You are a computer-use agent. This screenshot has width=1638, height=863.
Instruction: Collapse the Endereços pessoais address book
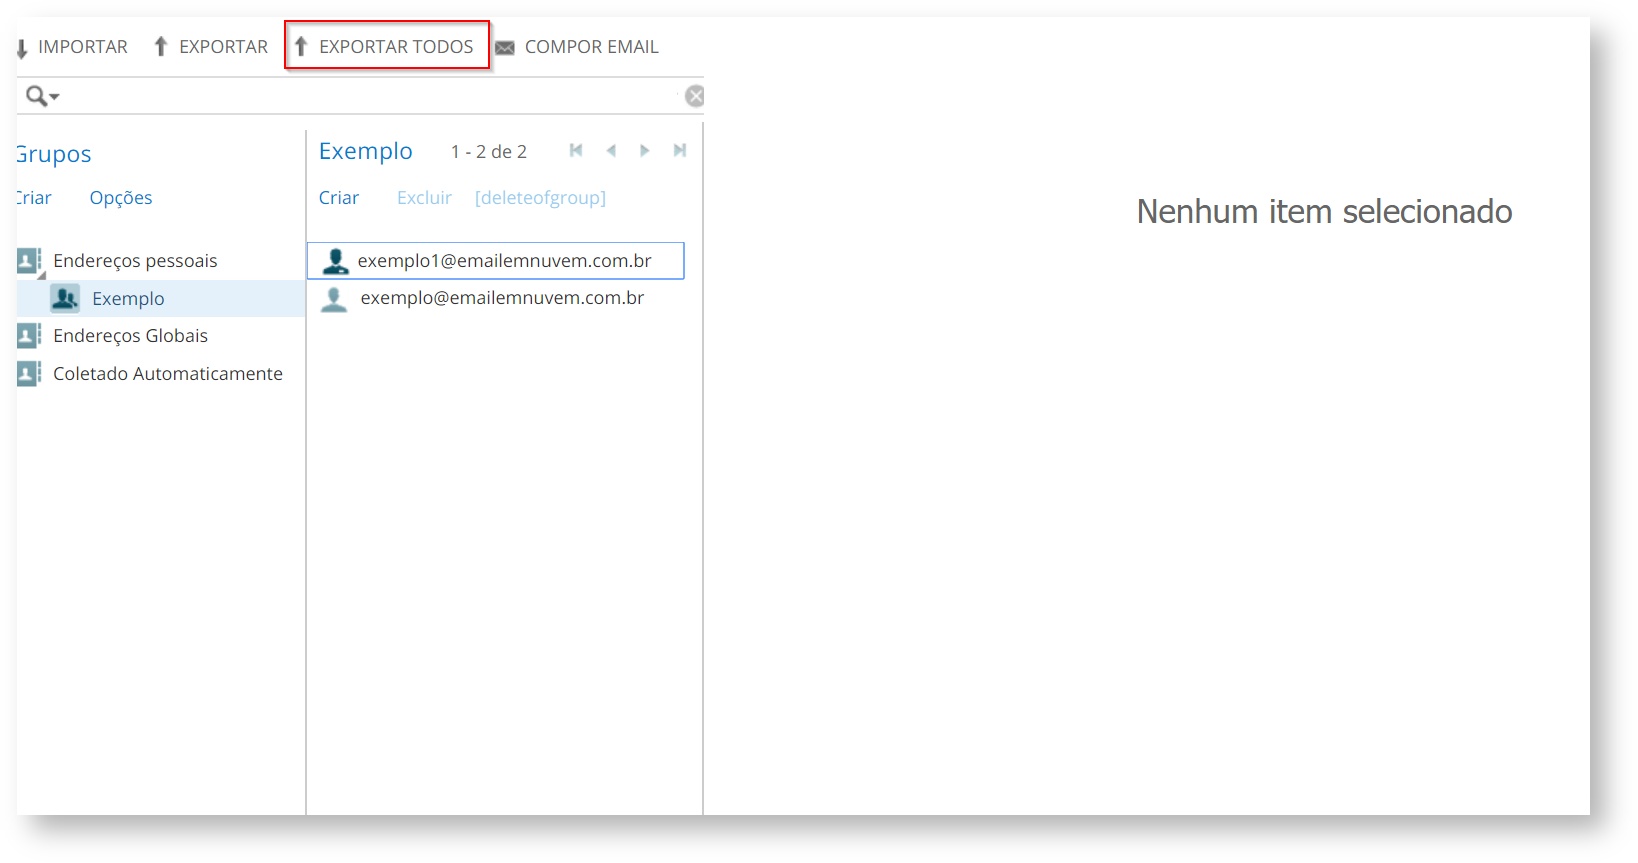[x=41, y=274]
